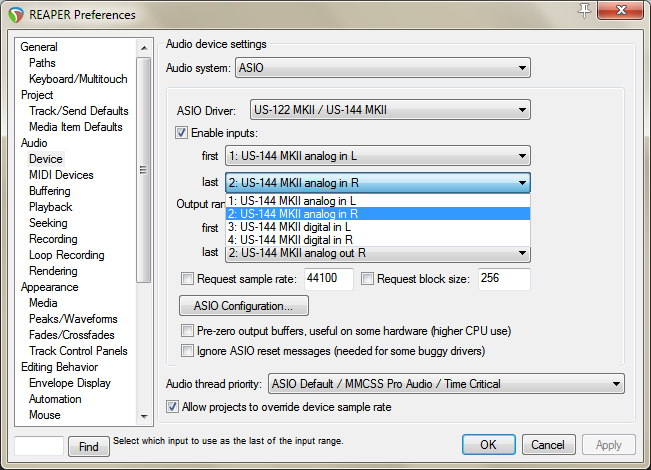Click the block size field showing 256
This screenshot has width=651, height=470.
pos(504,279)
